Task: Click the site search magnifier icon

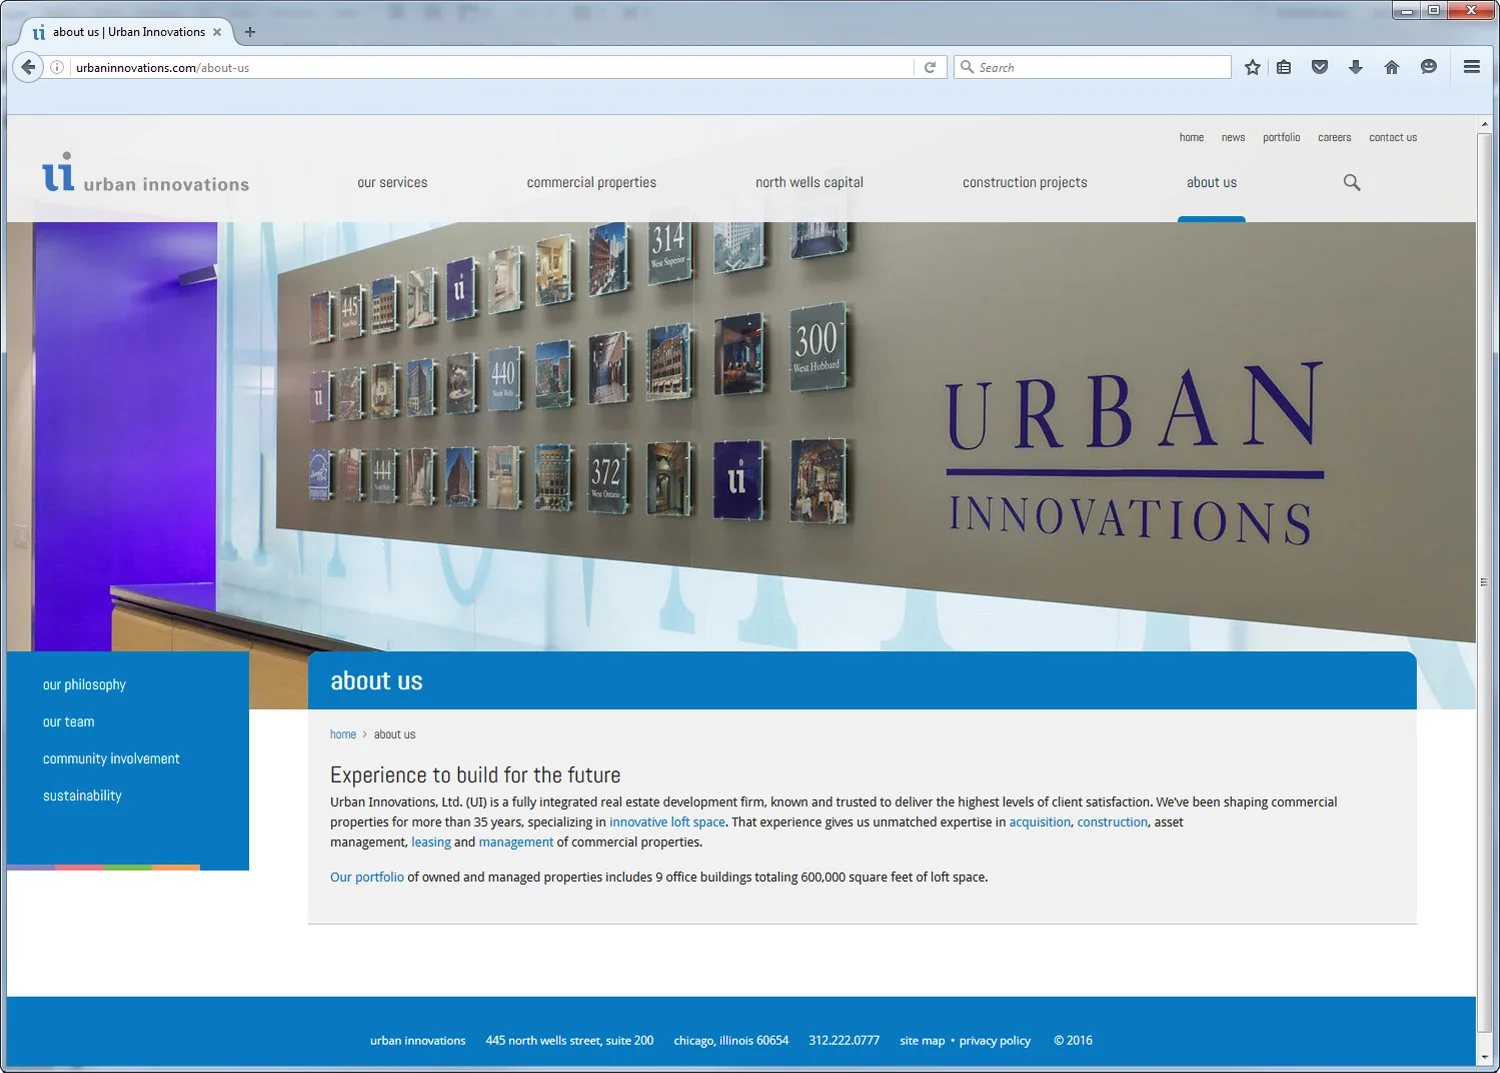Action: (x=1352, y=182)
